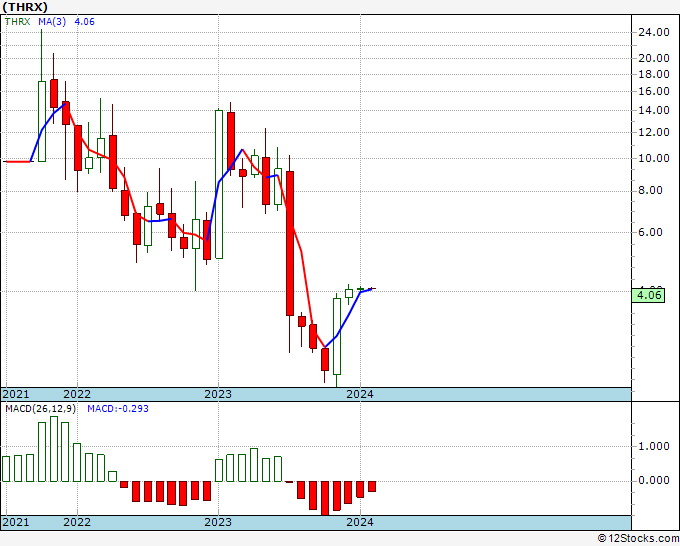Viewport: 680px width, 546px height.
Task: Click the 18.00 price axis label
Action: pos(654,74)
